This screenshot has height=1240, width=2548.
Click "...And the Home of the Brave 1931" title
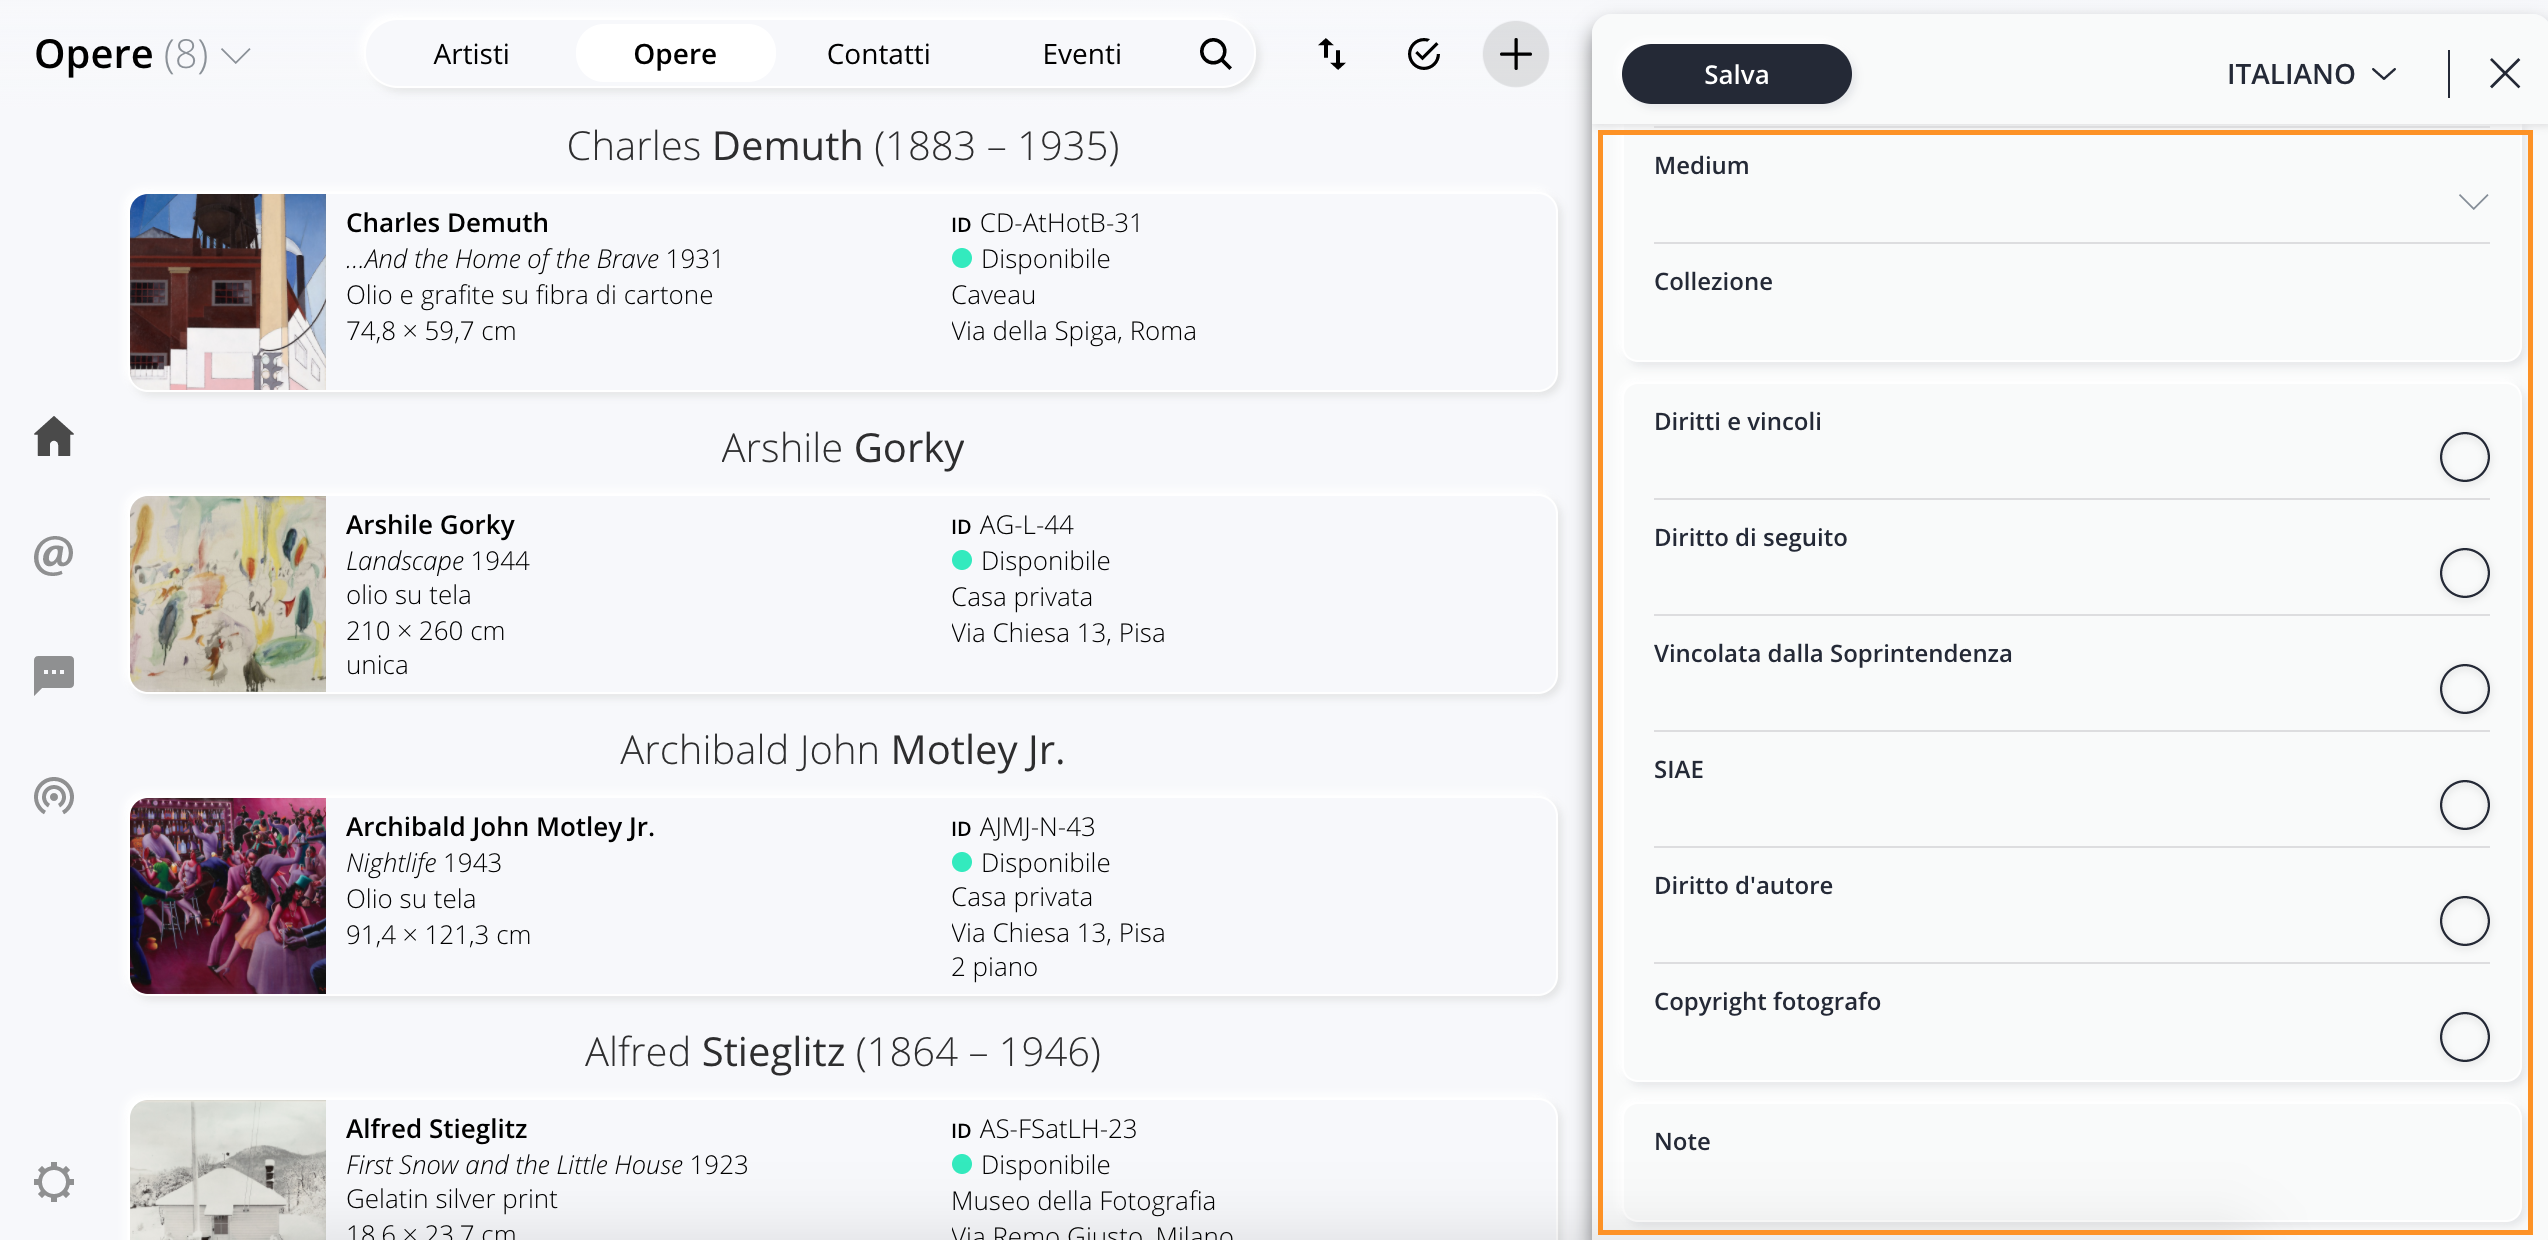pos(534,258)
